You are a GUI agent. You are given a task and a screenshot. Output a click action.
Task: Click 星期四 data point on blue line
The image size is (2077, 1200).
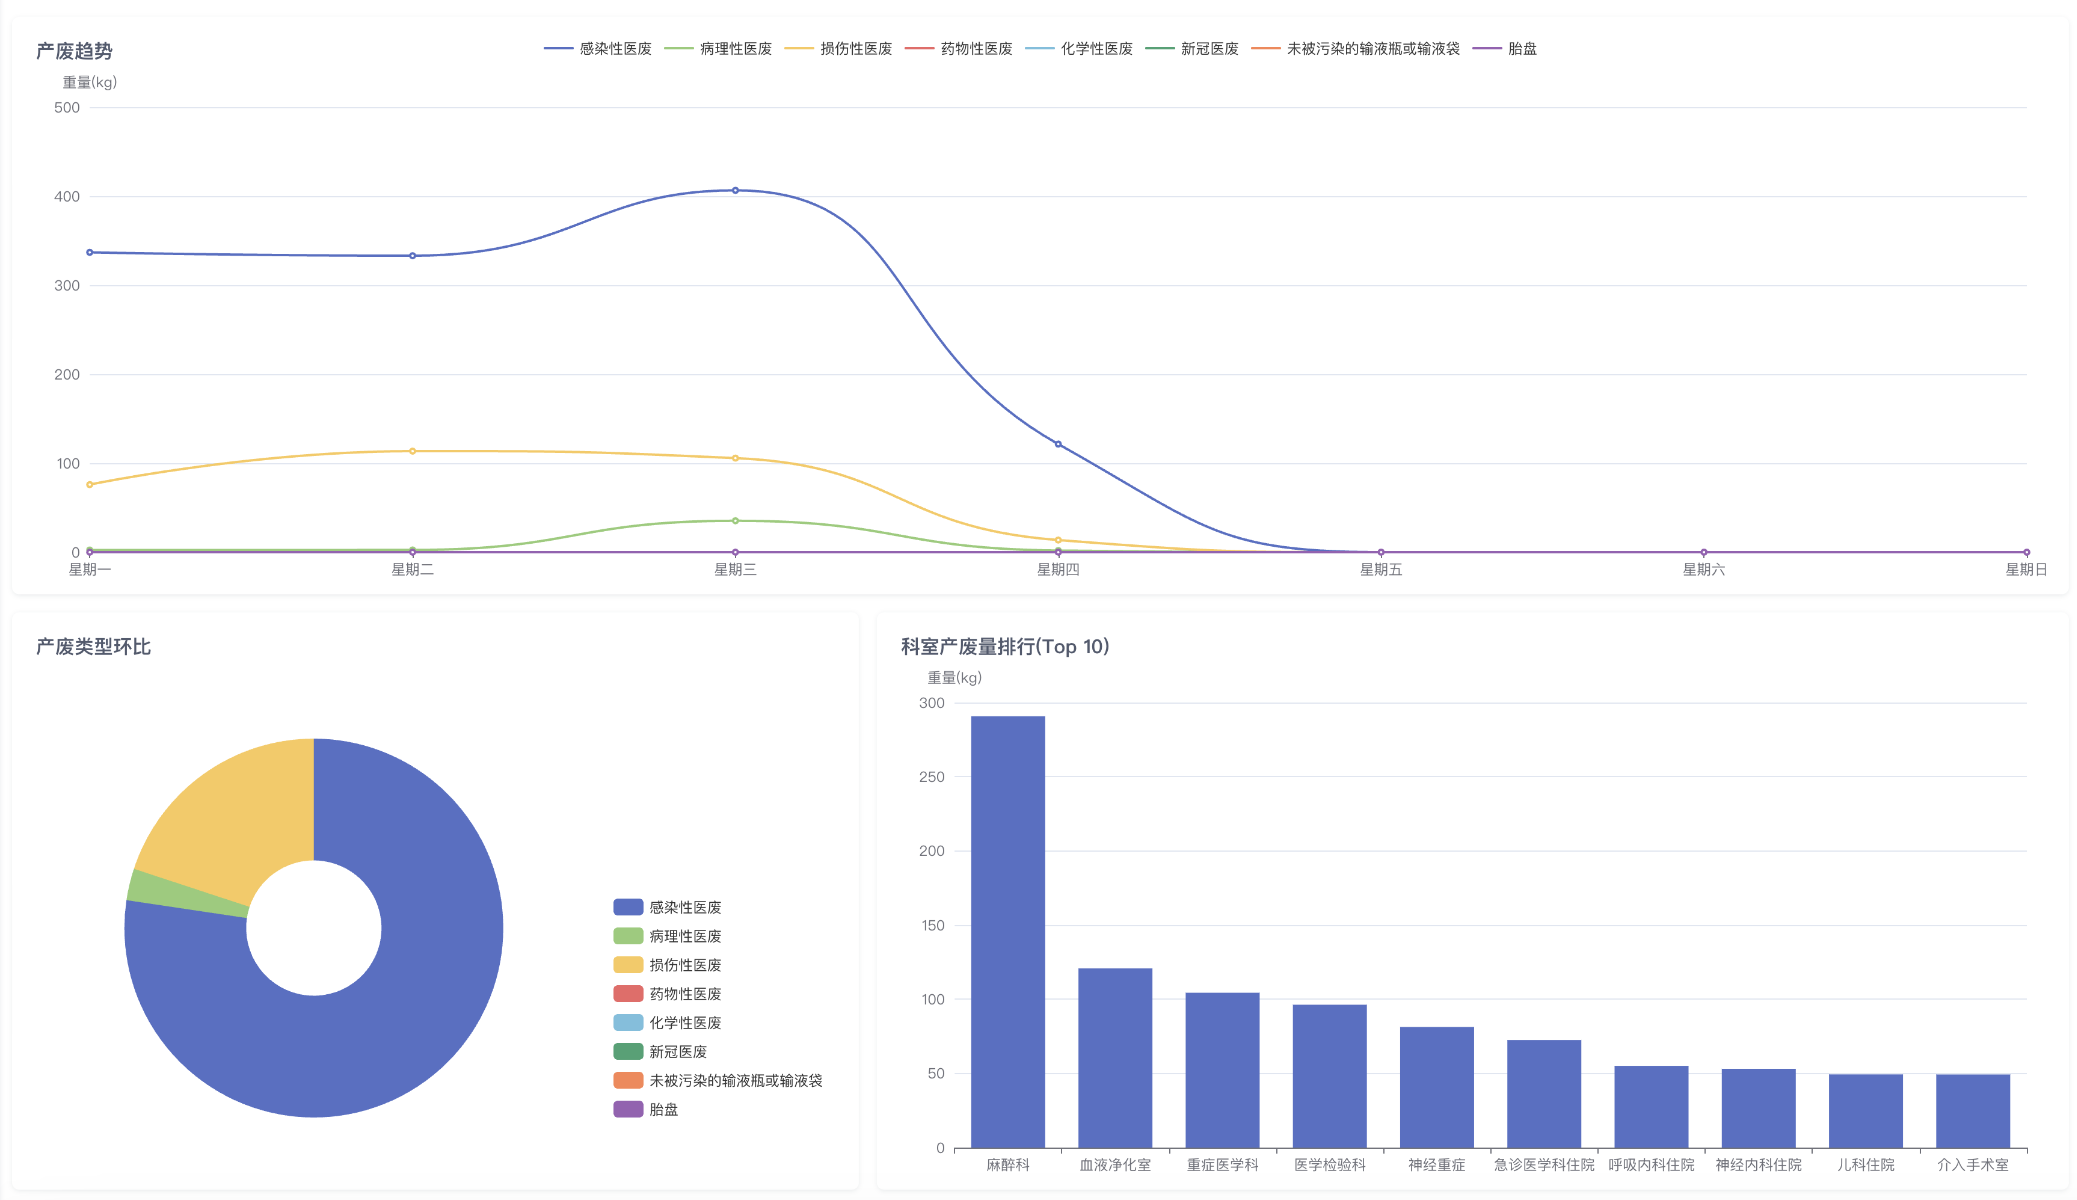(x=1058, y=444)
